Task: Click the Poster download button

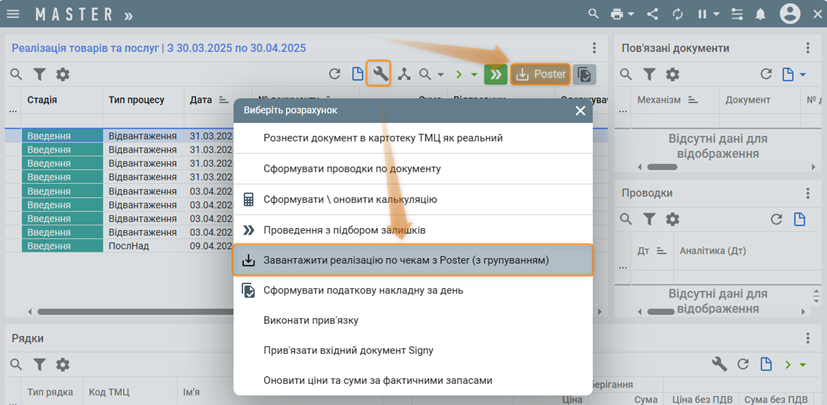Action: pyautogui.click(x=541, y=74)
